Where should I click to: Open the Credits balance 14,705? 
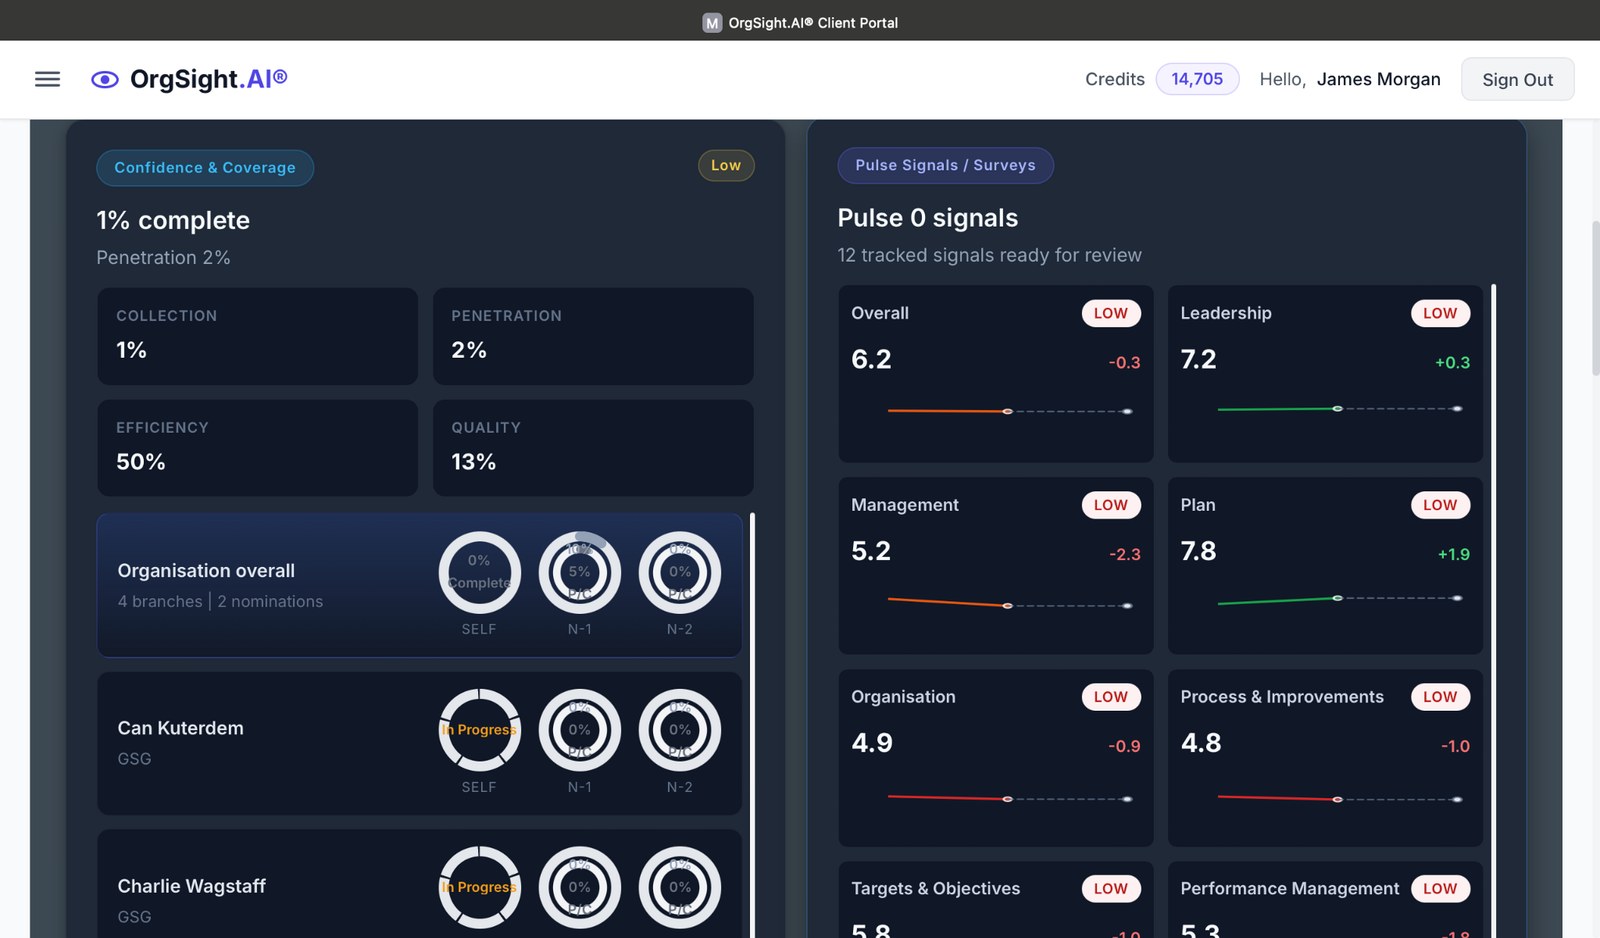[x=1197, y=78]
